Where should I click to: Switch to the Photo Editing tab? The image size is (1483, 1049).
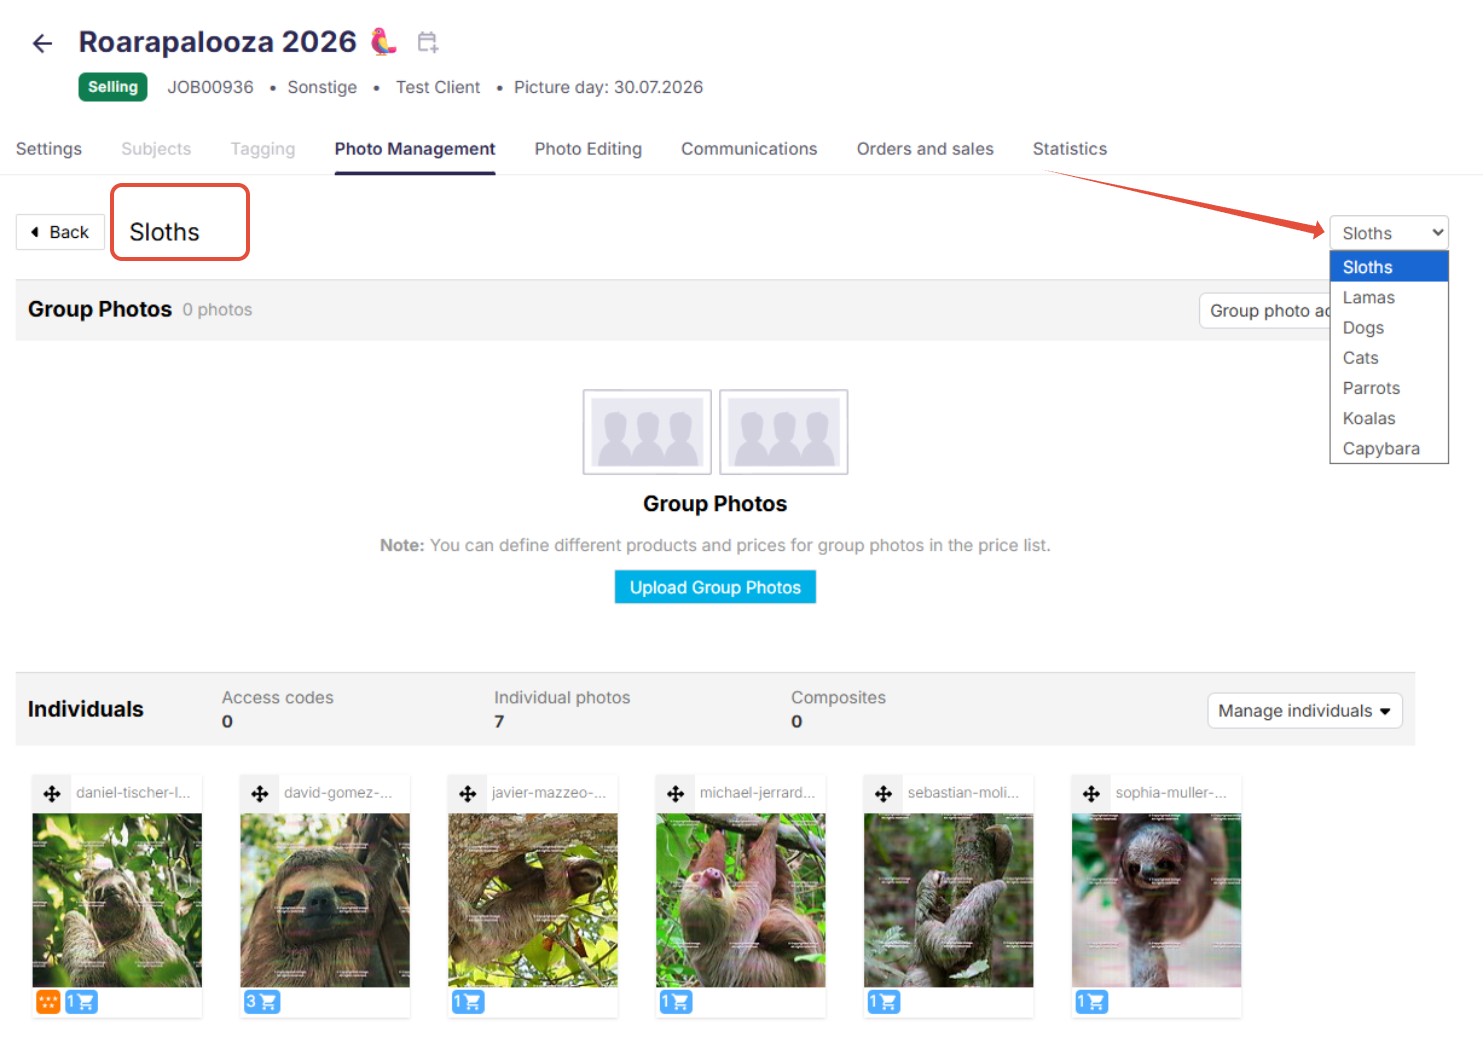(x=588, y=149)
